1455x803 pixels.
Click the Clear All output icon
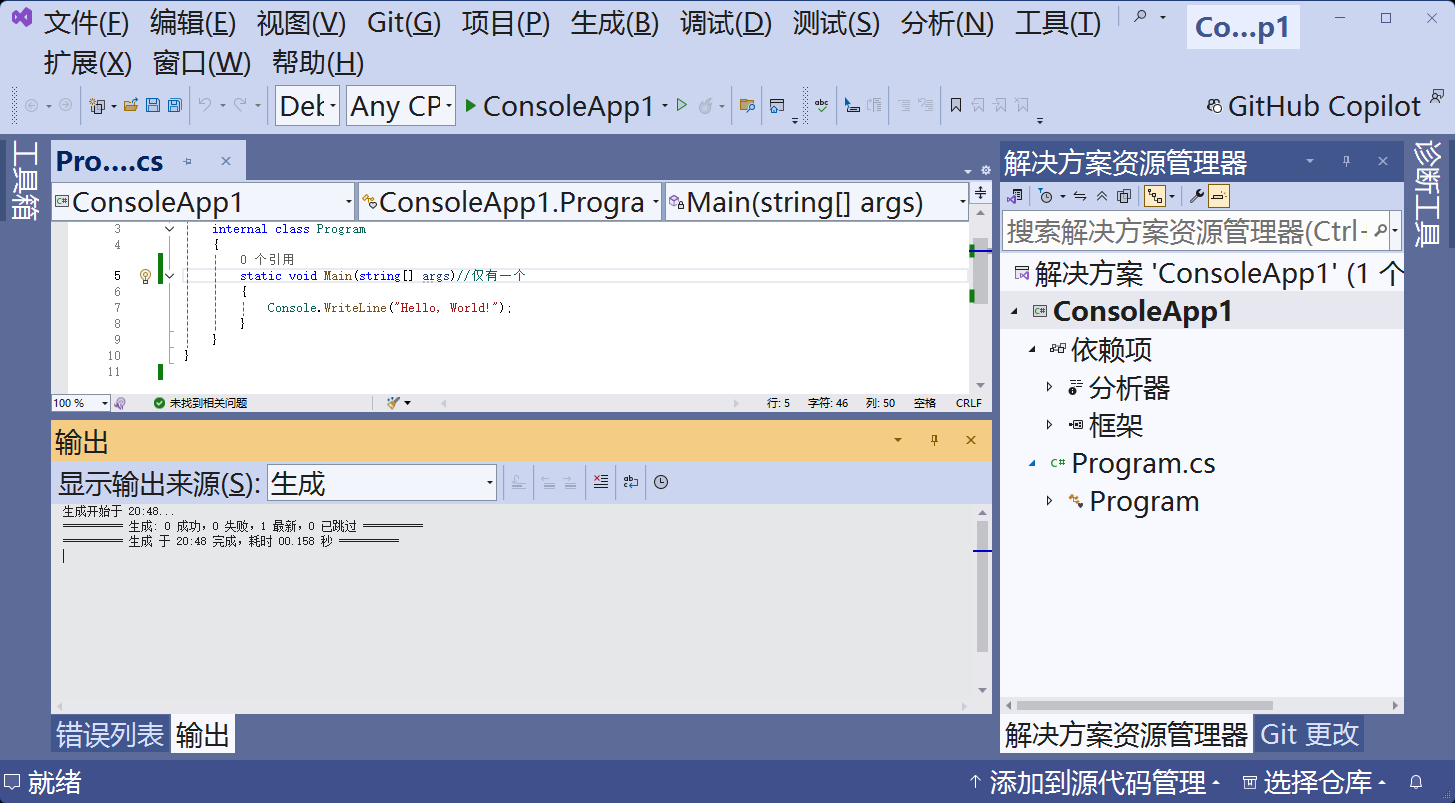pos(600,482)
